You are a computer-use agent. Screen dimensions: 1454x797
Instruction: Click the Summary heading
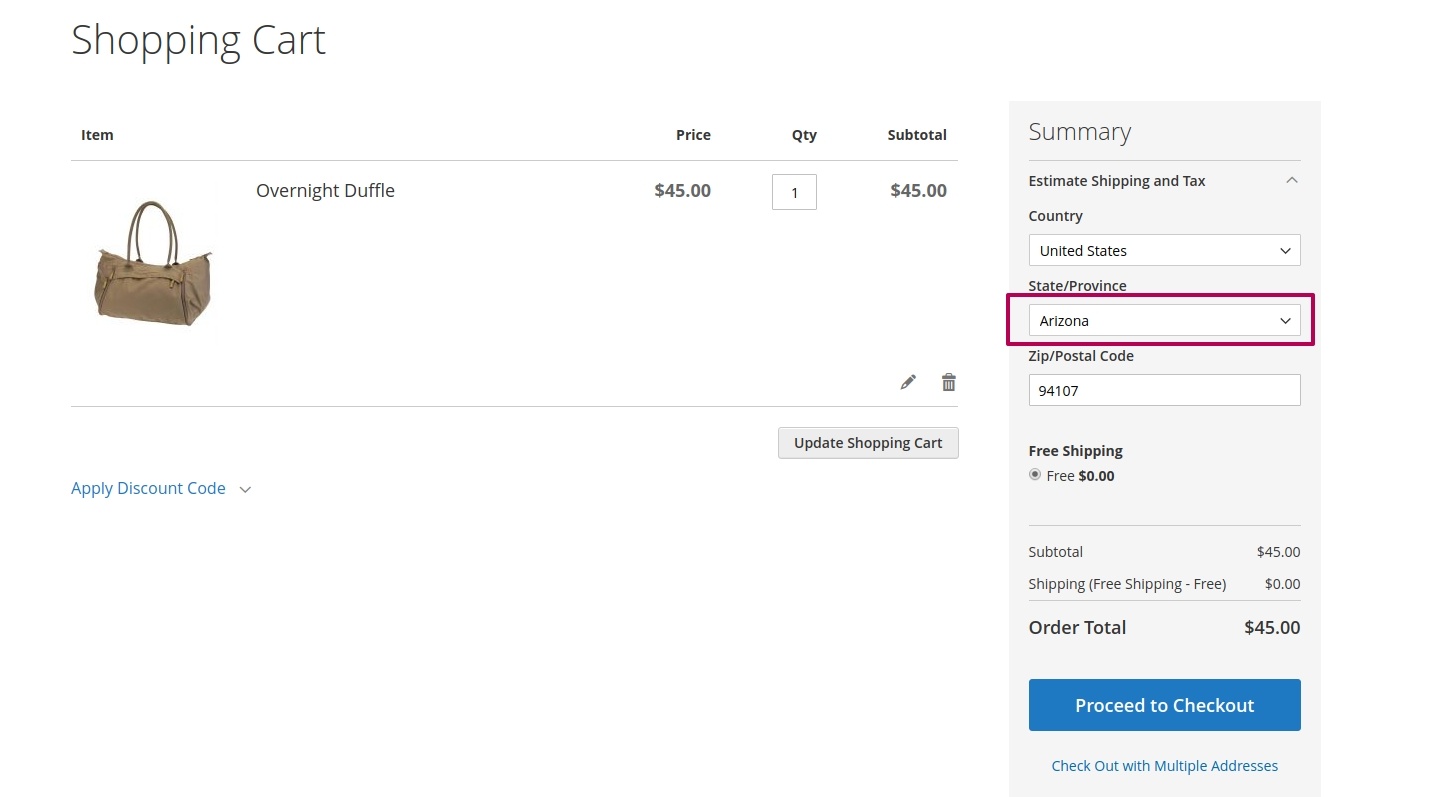click(x=1079, y=132)
